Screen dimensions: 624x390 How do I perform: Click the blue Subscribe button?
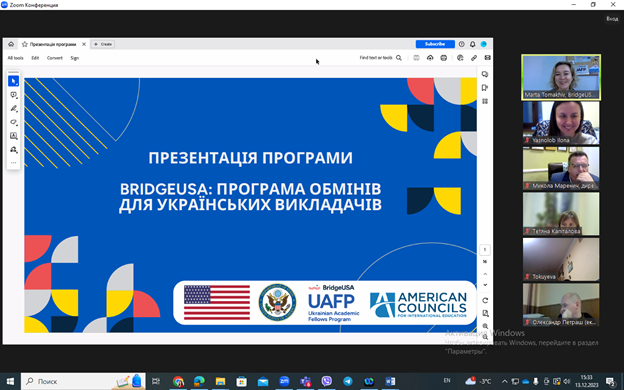[x=435, y=44]
